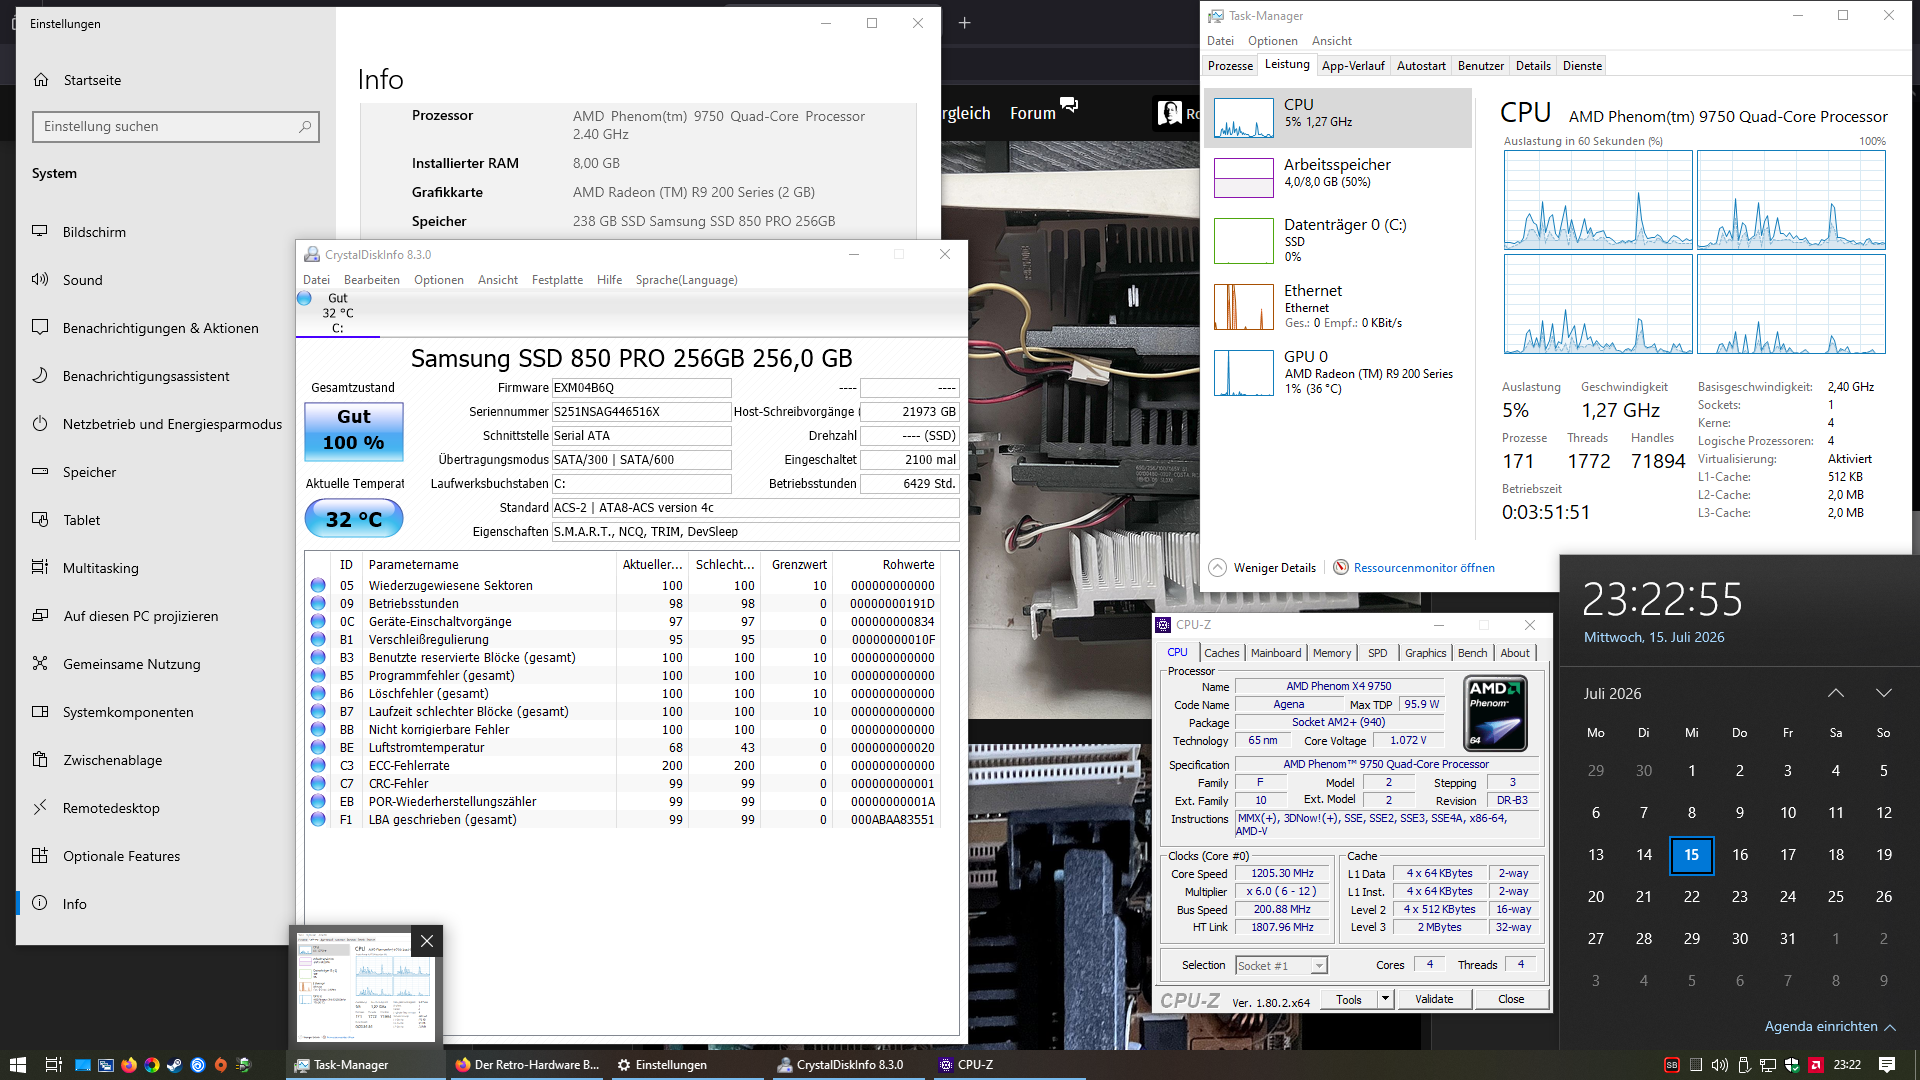Open the Tools dropdown arrow in CPU-Z
Viewport: 1920px width, 1080px height.
coord(1385,999)
